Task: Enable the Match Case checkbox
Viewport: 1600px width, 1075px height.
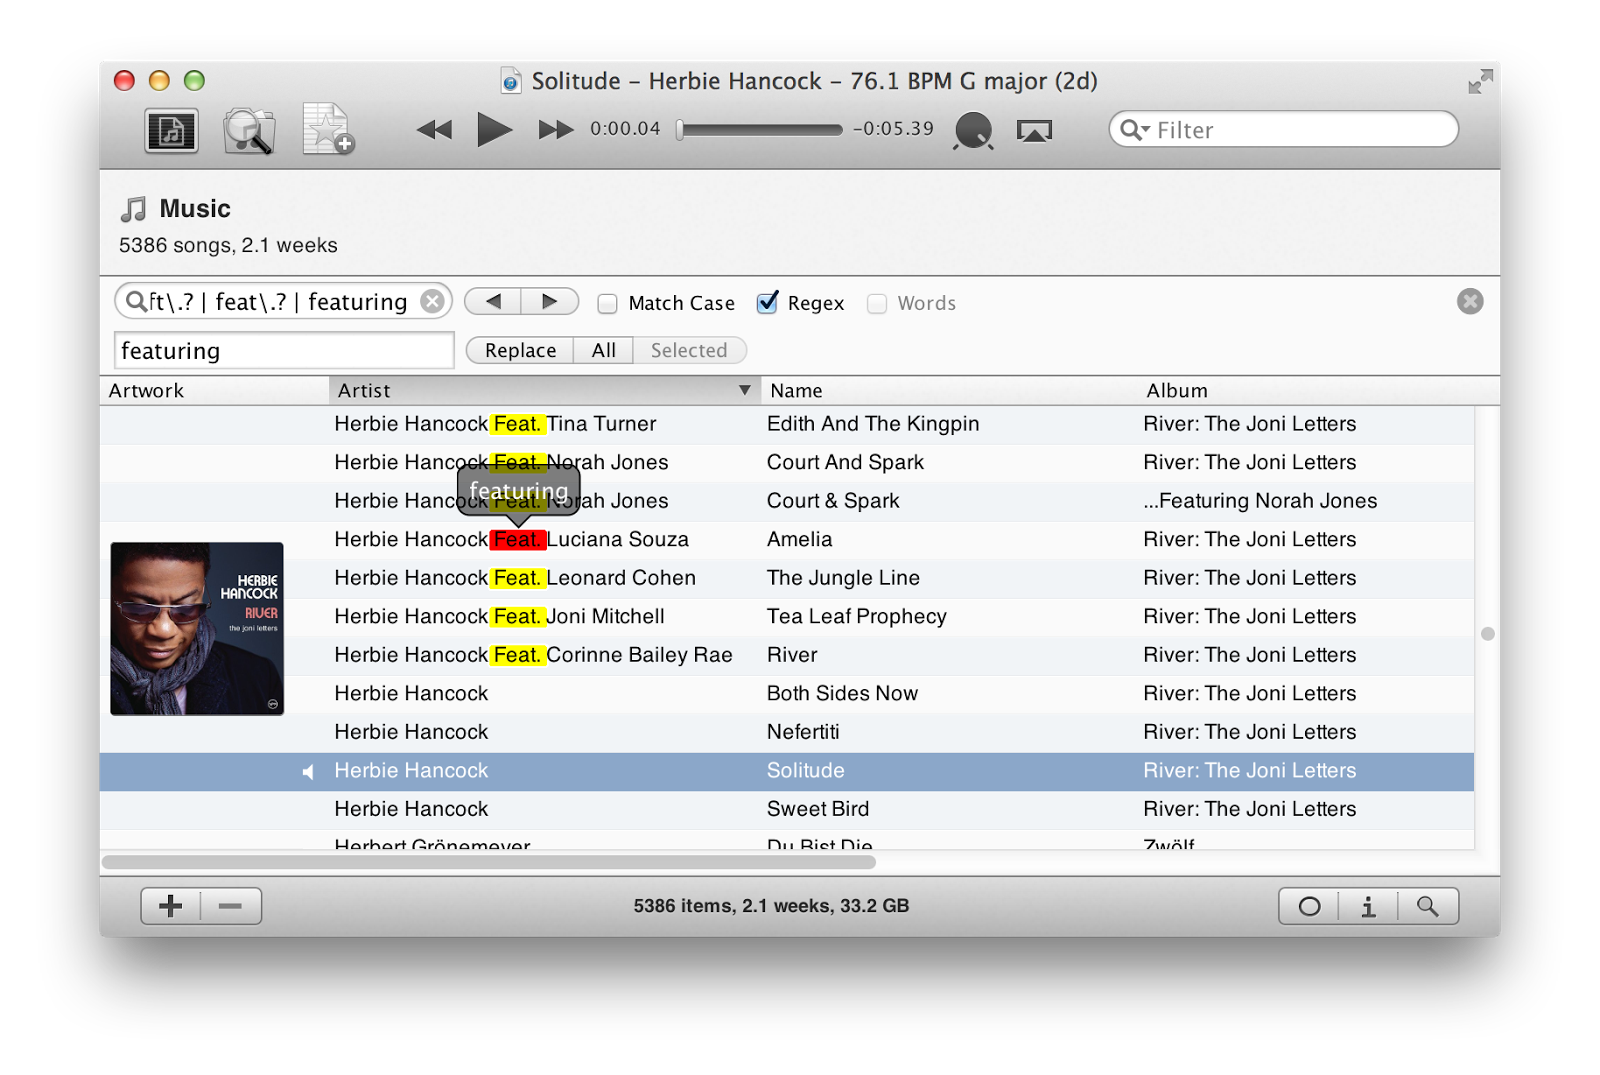Action: (607, 304)
